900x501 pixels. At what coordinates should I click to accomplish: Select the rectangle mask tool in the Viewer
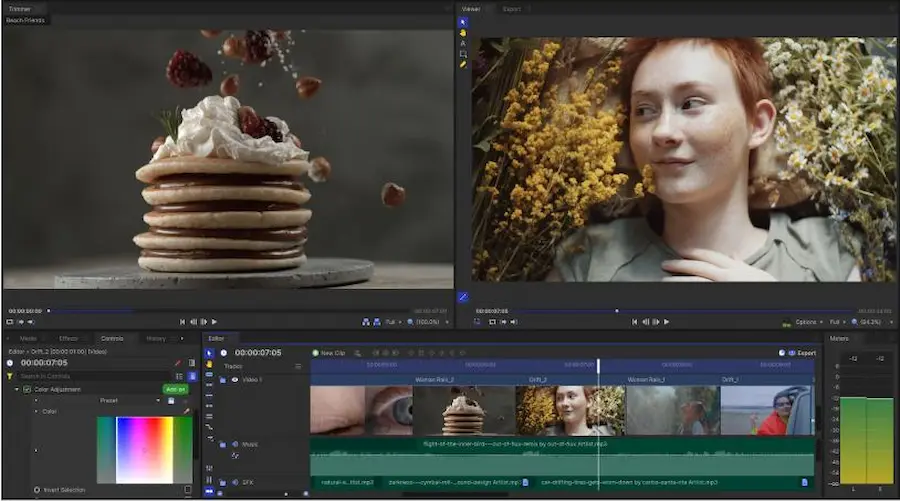pyautogui.click(x=463, y=54)
